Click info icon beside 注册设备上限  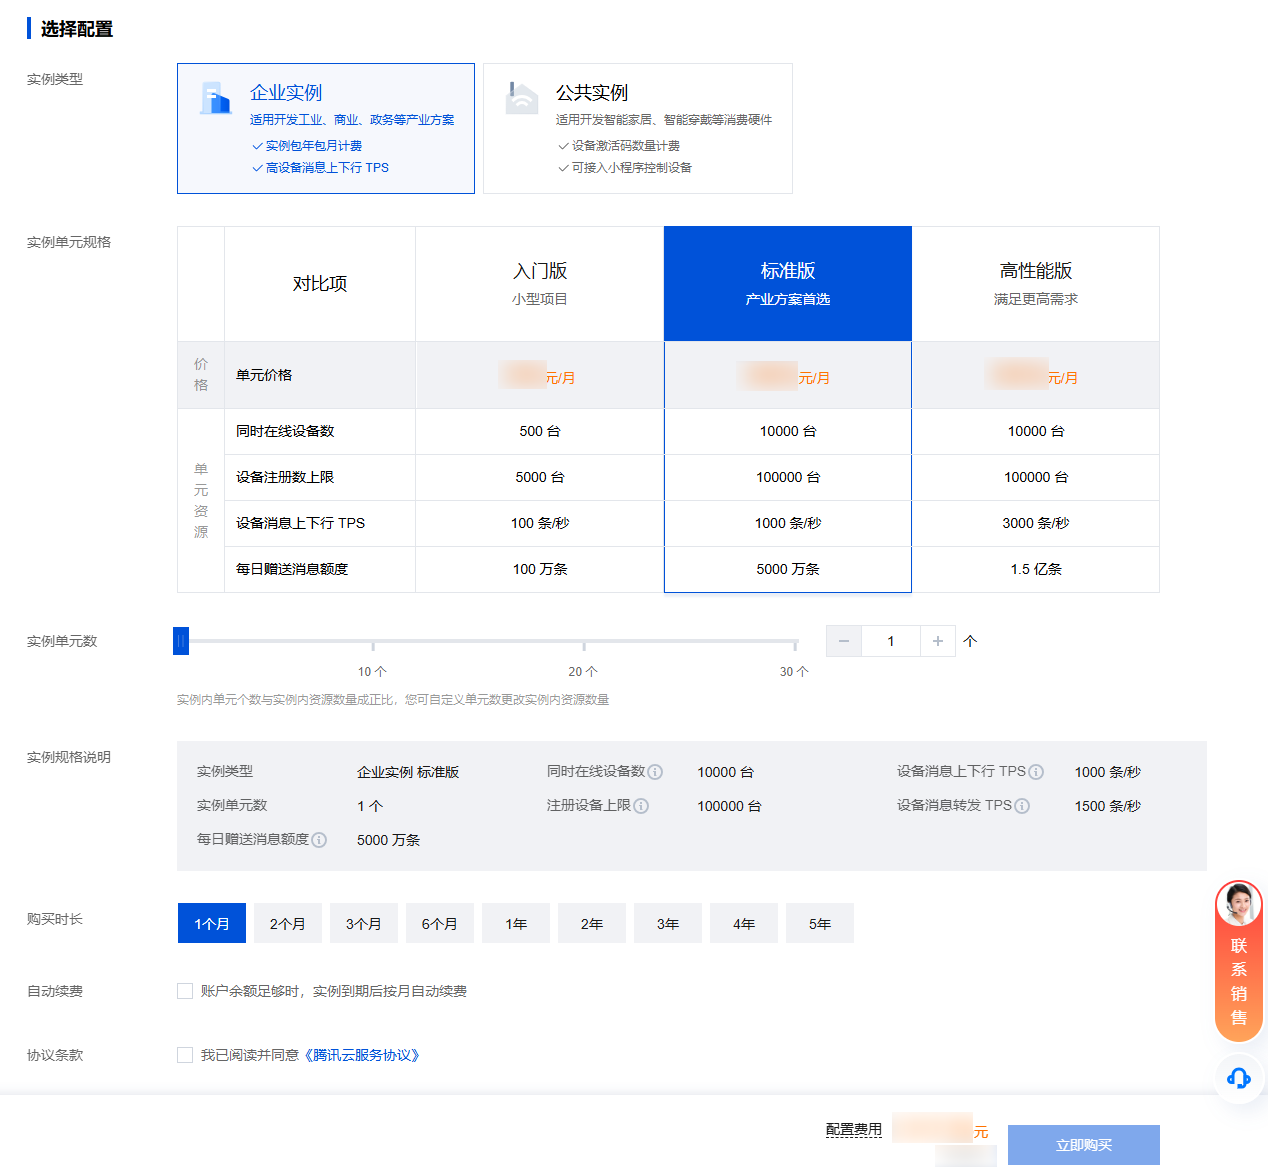641,806
